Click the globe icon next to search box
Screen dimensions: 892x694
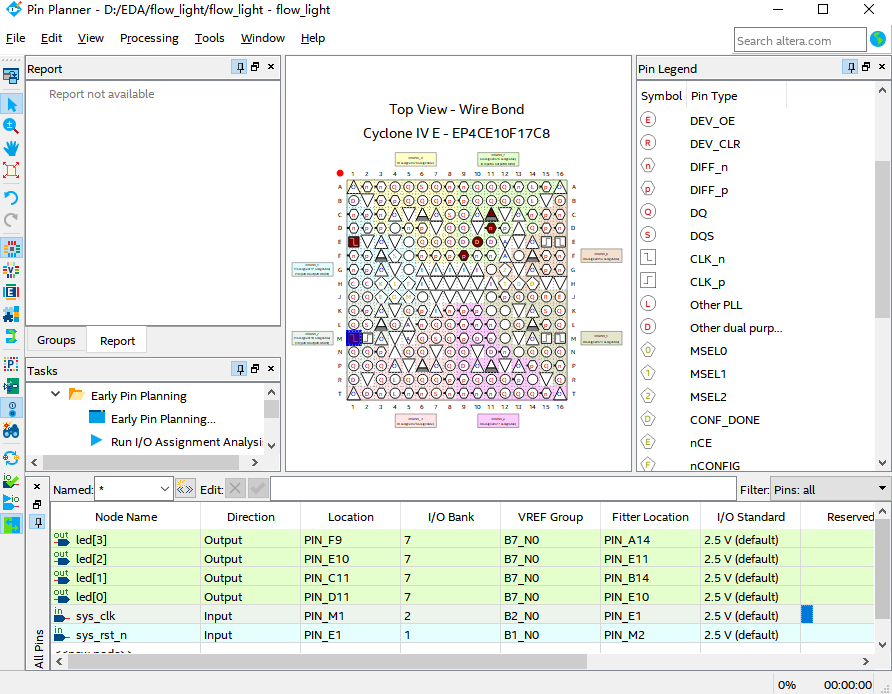click(878, 39)
